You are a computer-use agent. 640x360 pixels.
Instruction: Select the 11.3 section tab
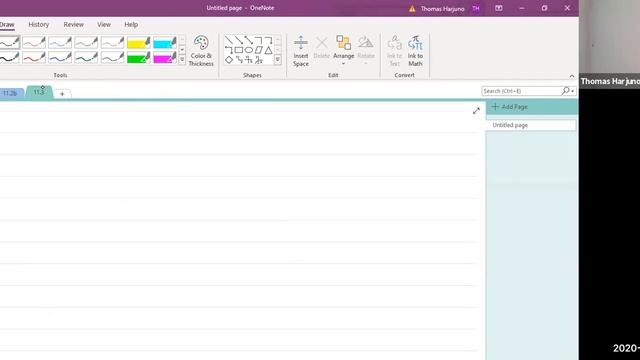pos(39,92)
